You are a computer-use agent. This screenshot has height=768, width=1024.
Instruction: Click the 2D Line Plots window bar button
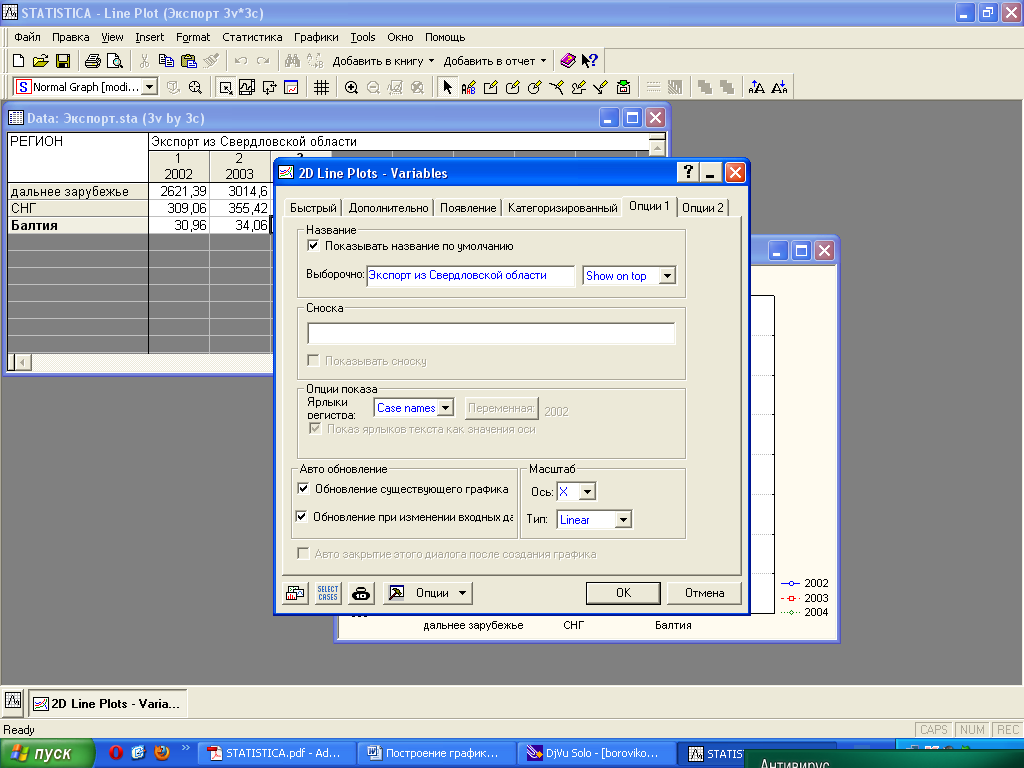108,703
